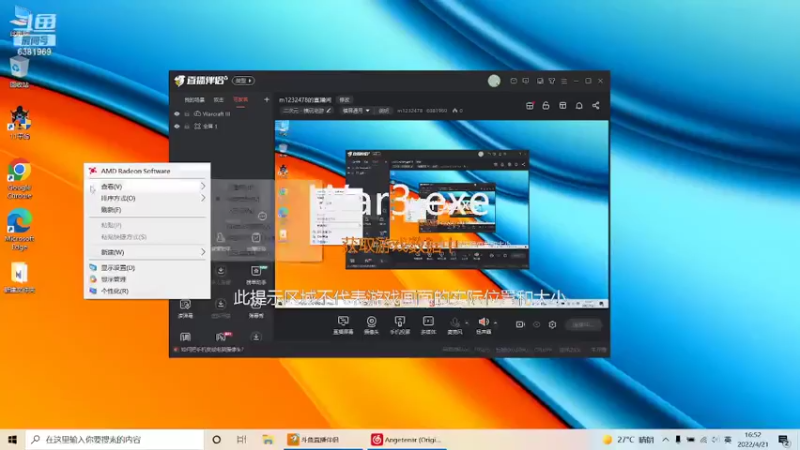Expand the arrow beside 查看(V)
Viewport: 800px width, 450px height.
[203, 186]
